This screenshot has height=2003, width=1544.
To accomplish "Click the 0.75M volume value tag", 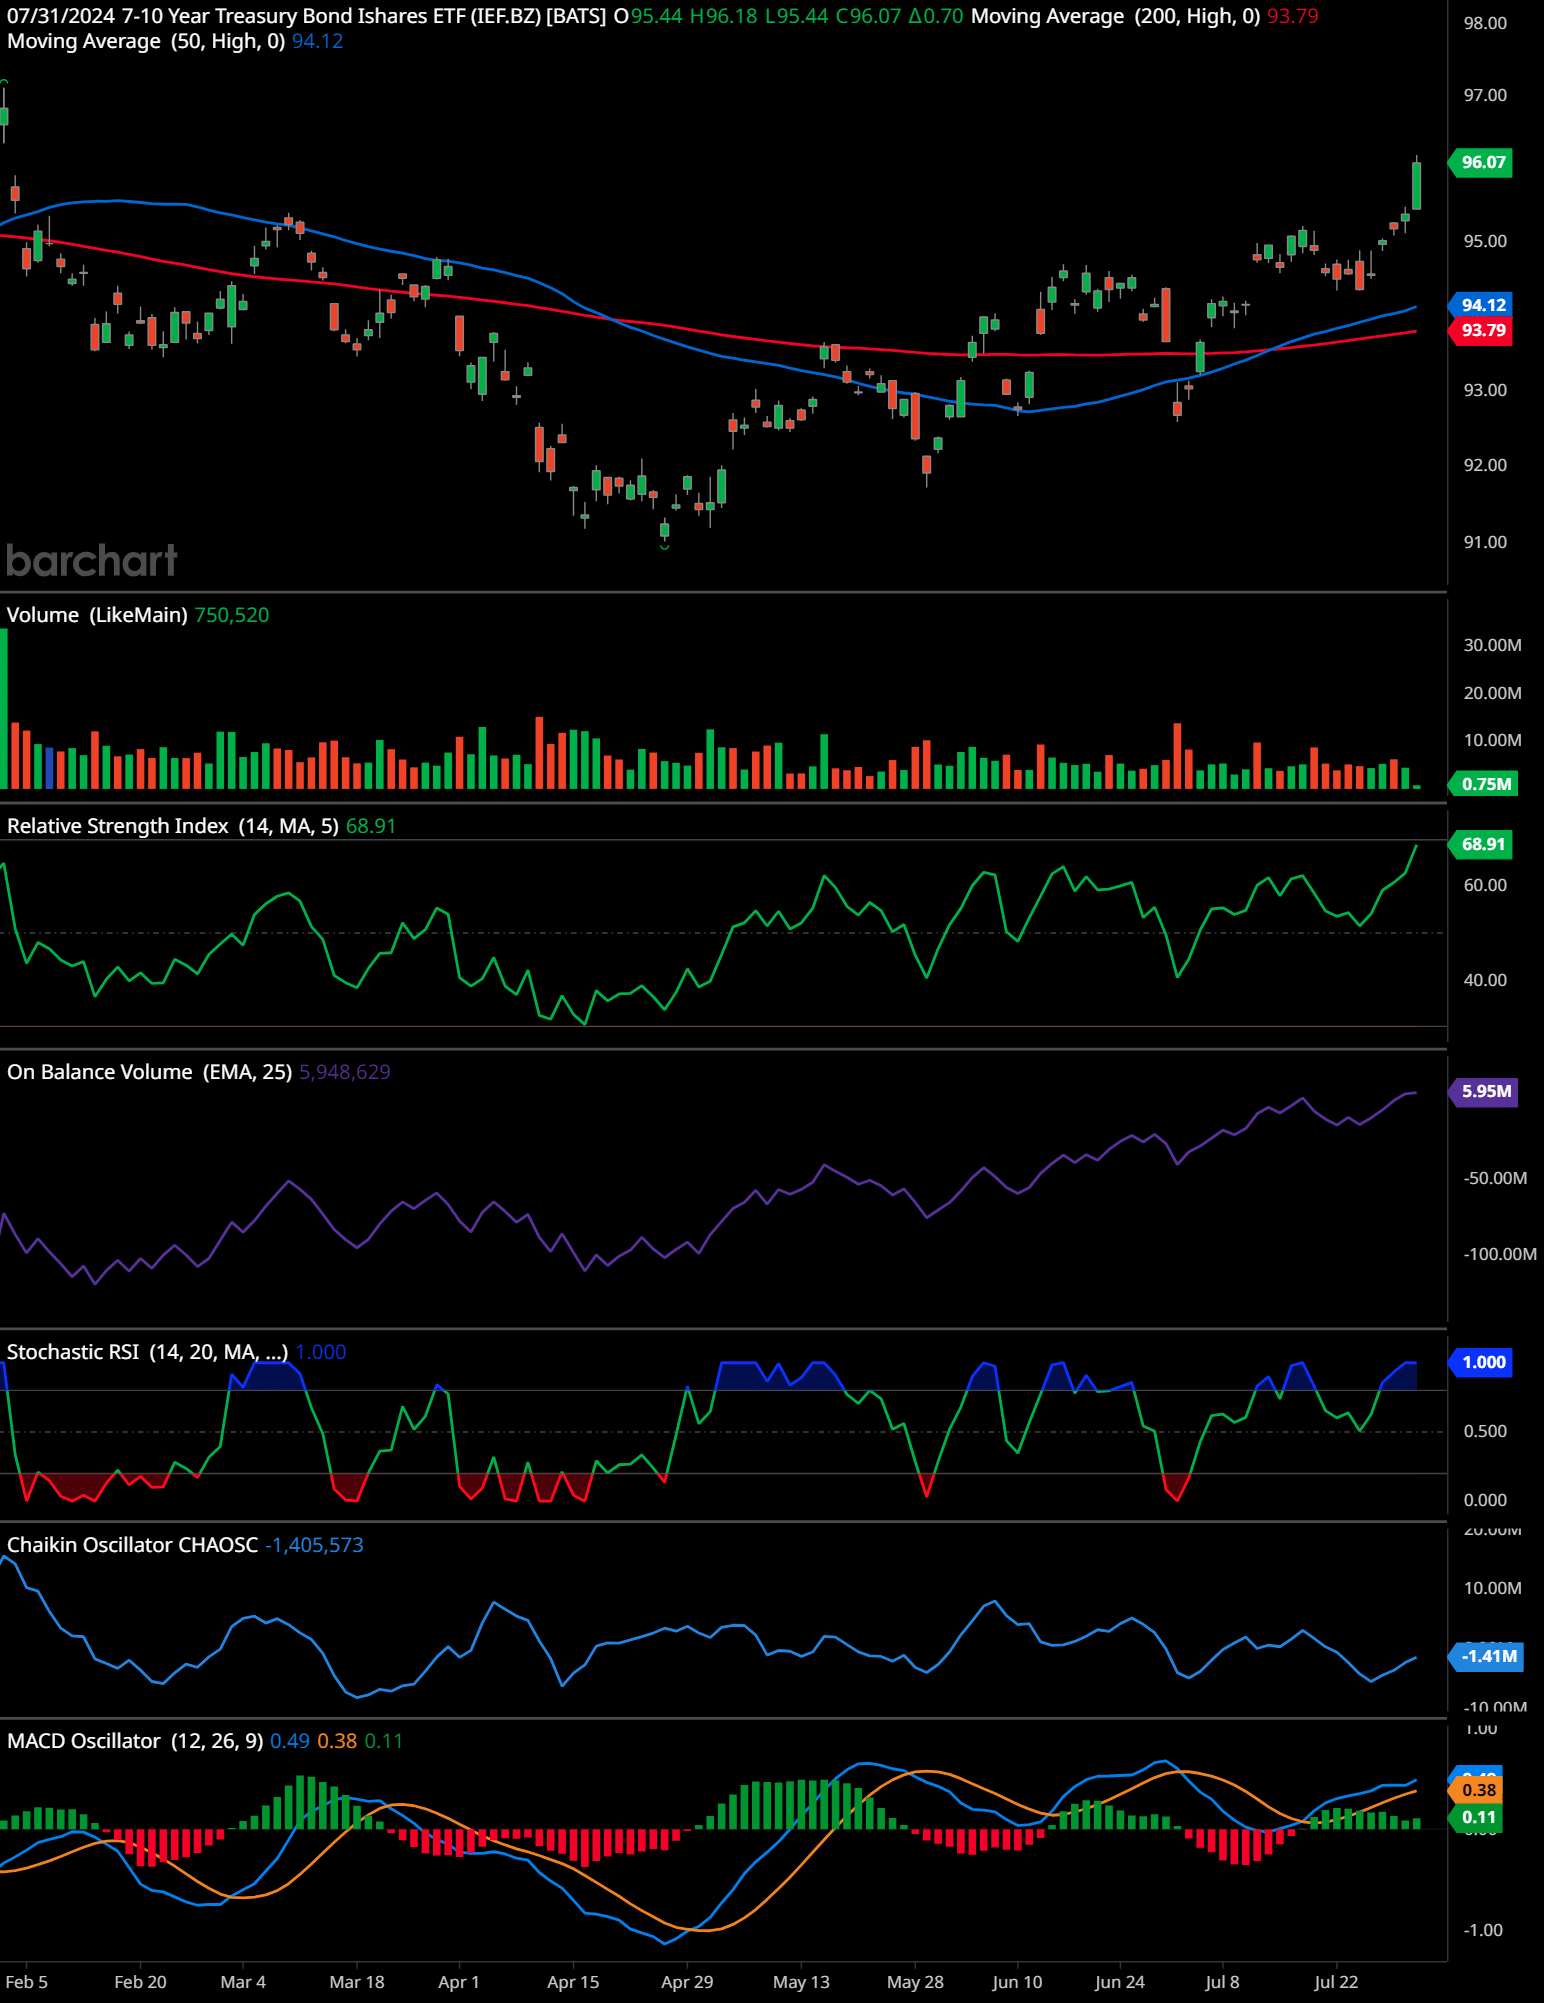I will click(1484, 784).
